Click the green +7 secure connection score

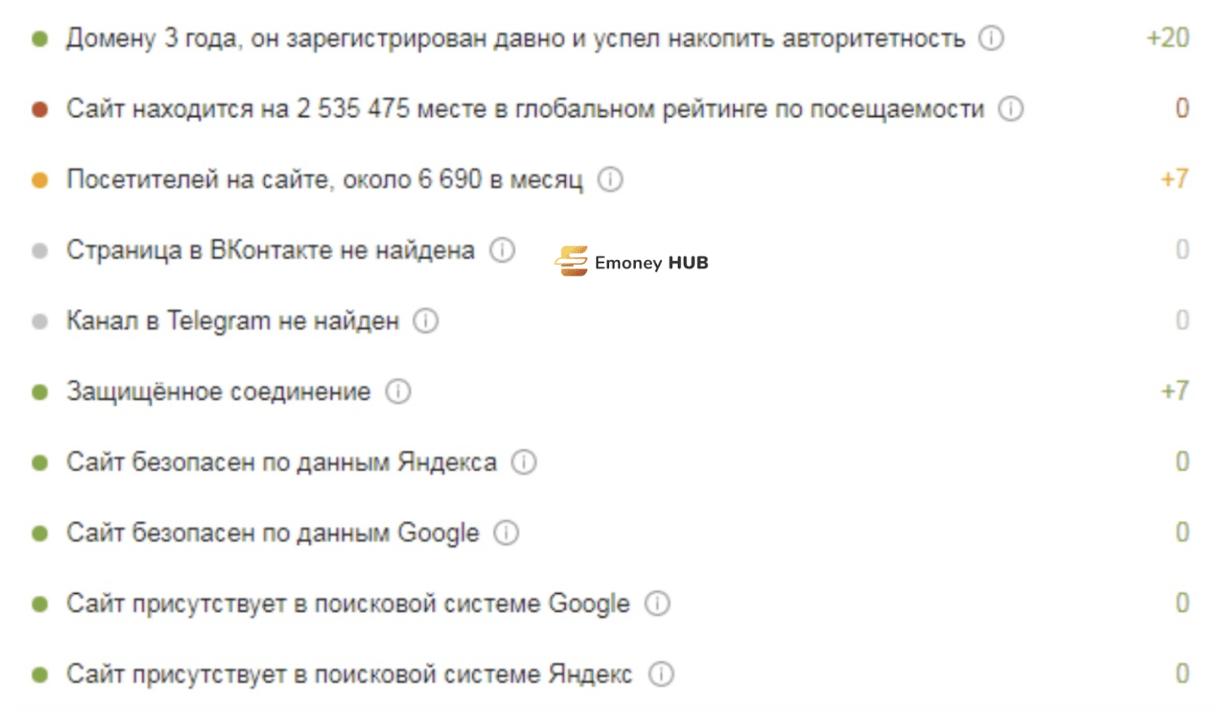click(1174, 392)
